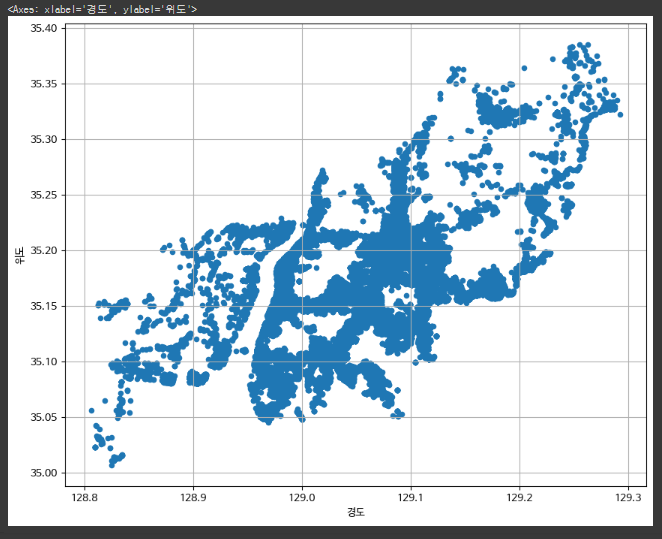This screenshot has height=539, width=662.
Task: Click the 129.3 x-axis tick label
Action: point(628,498)
